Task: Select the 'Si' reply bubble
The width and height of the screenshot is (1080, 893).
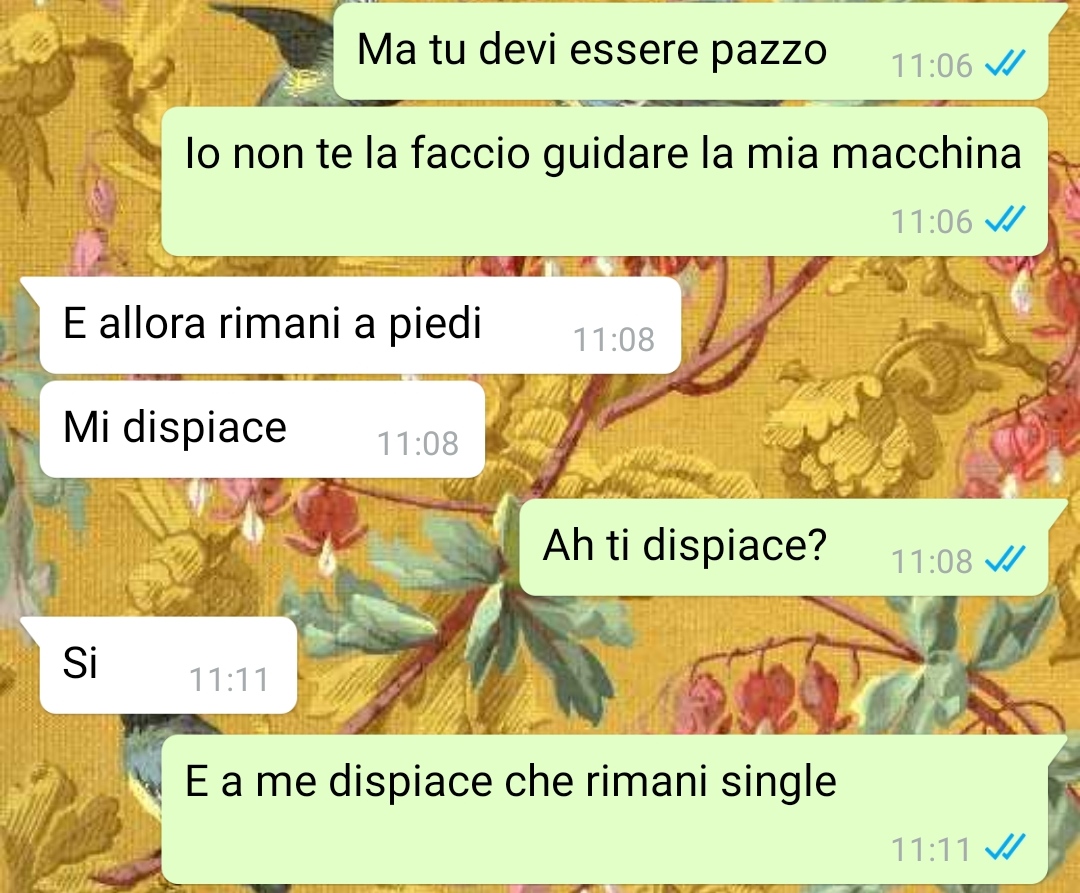Action: 168,665
